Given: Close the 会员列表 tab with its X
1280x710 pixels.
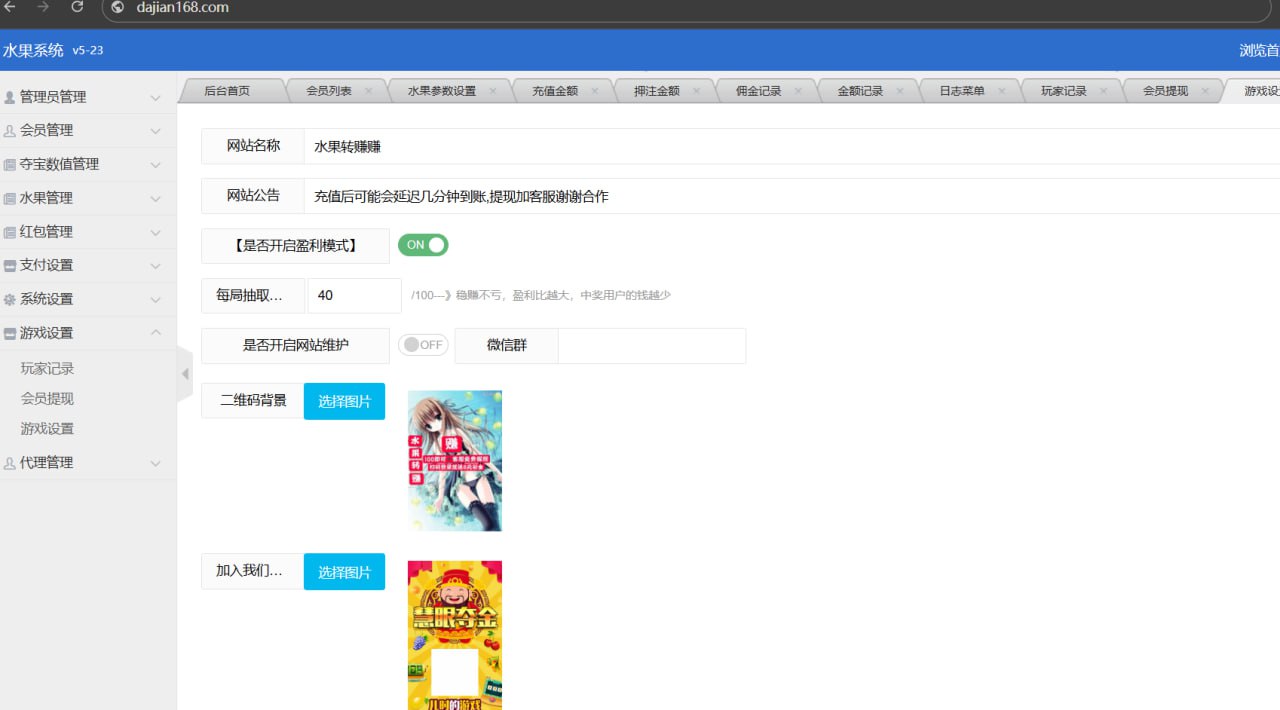Looking at the screenshot, I should coord(368,91).
